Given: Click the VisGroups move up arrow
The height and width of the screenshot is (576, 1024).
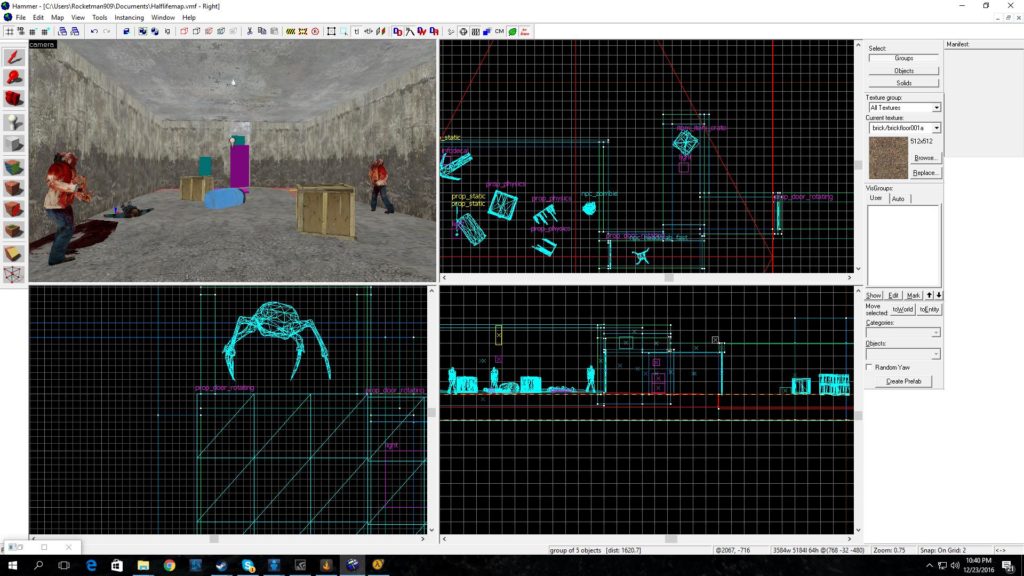Looking at the screenshot, I should point(929,295).
